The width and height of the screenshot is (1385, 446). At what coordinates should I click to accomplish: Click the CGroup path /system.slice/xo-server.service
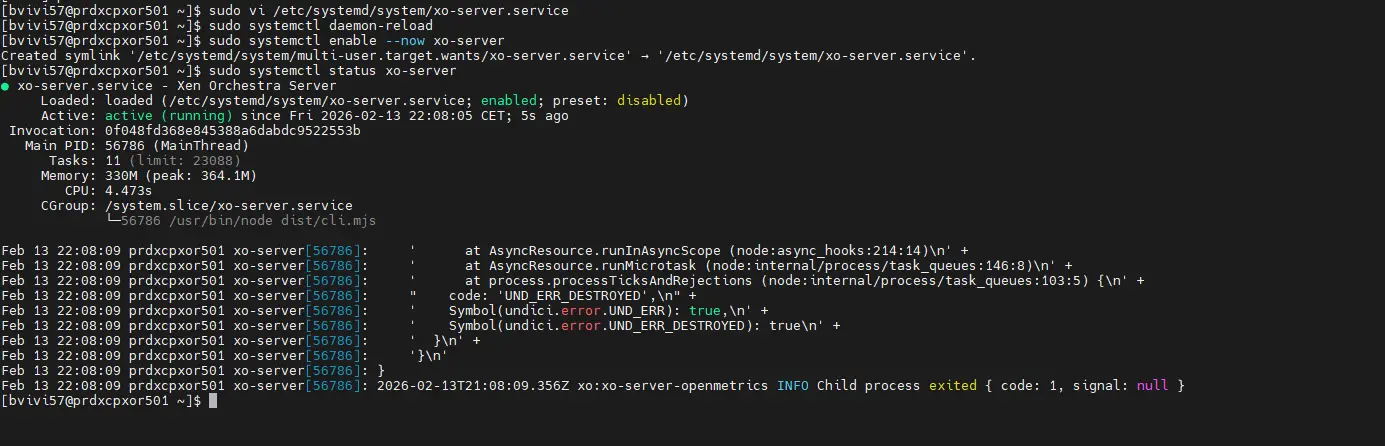tap(228, 205)
